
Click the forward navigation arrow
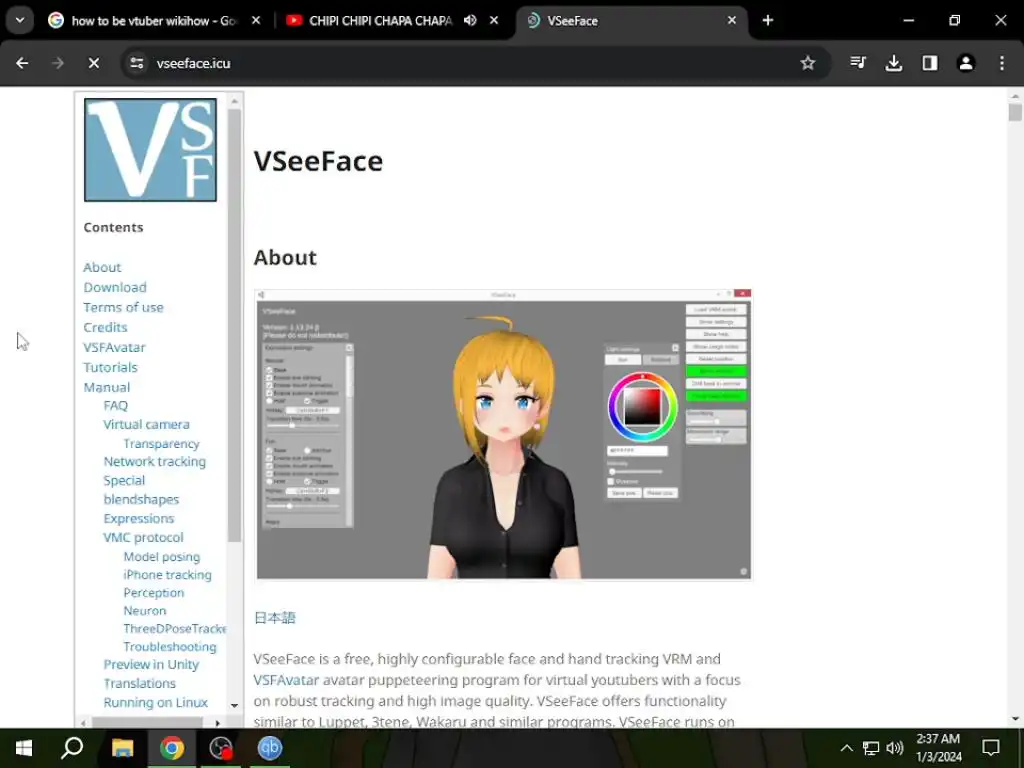pos(57,63)
